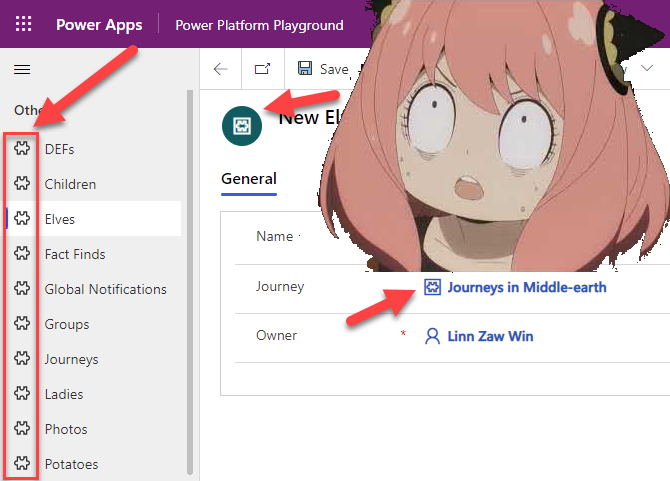Open the Global Notifications navigation item
This screenshot has height=481, width=670.
coord(93,289)
